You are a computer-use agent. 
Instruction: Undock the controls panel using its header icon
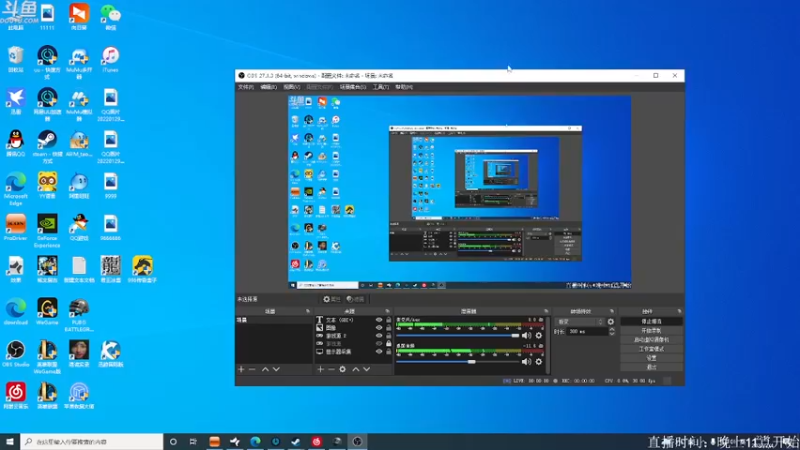tap(679, 311)
